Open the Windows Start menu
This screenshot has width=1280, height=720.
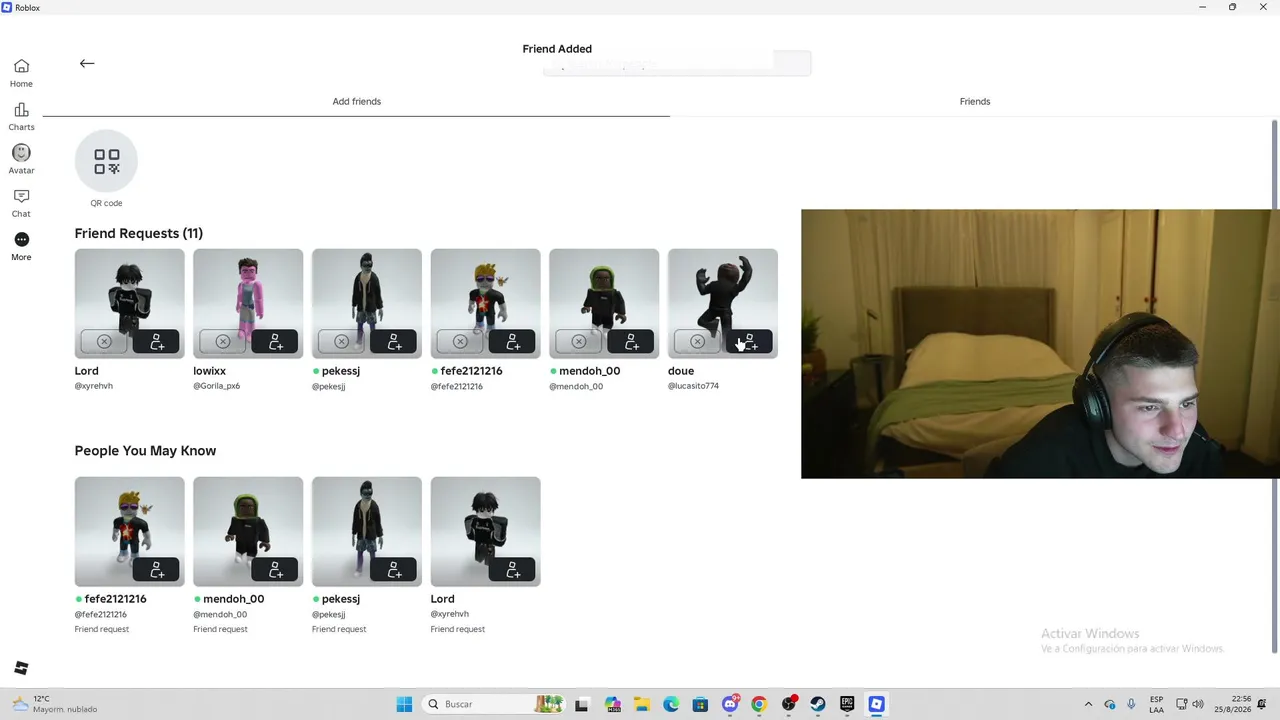coord(404,704)
